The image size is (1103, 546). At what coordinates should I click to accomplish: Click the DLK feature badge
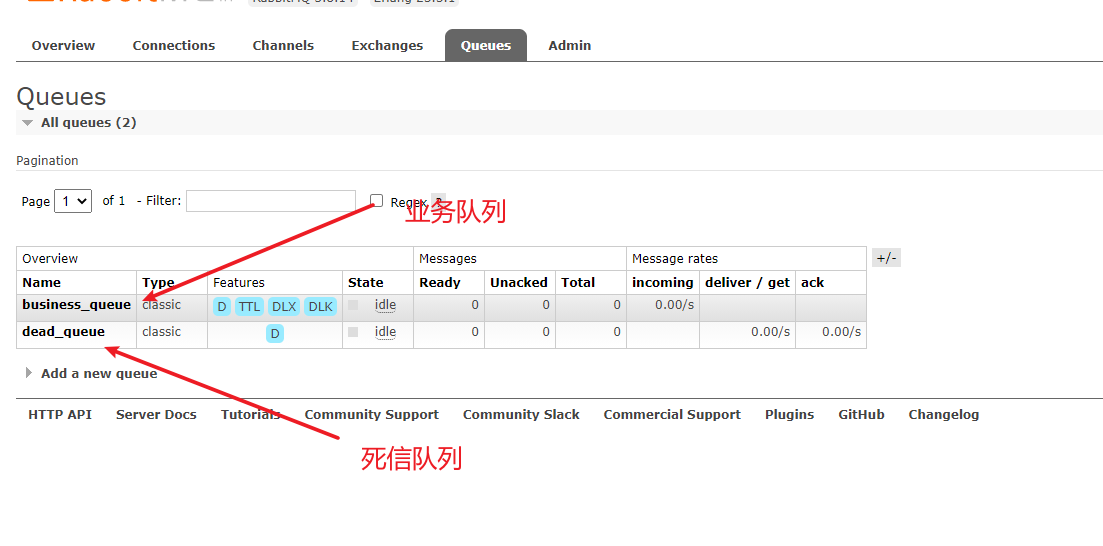(x=321, y=307)
